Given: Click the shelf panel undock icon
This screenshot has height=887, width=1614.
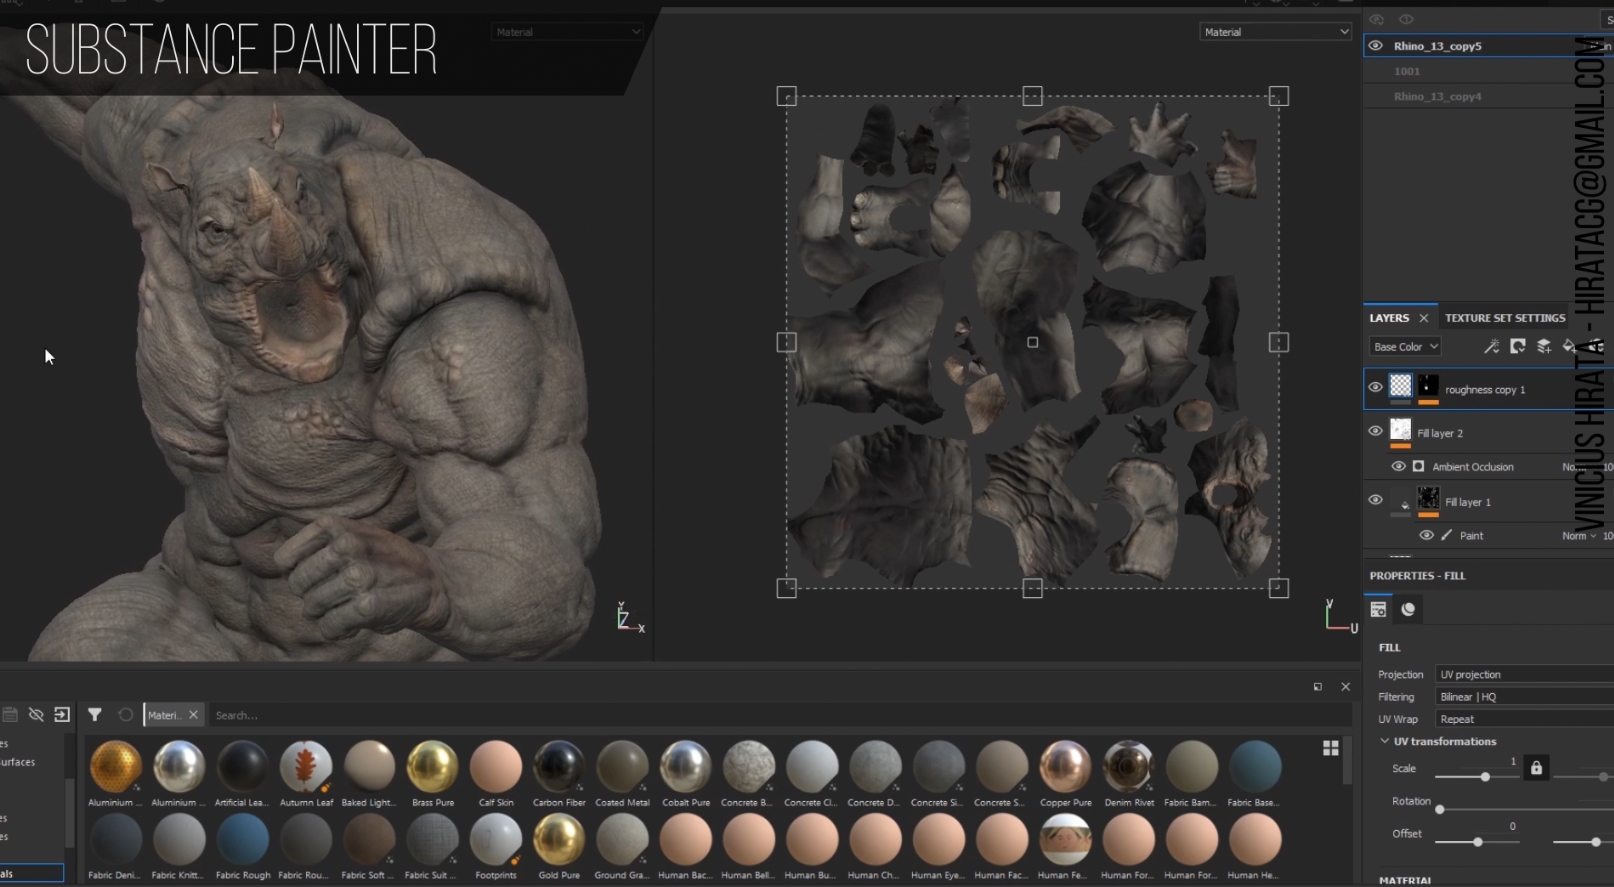Looking at the screenshot, I should click(x=1318, y=686).
